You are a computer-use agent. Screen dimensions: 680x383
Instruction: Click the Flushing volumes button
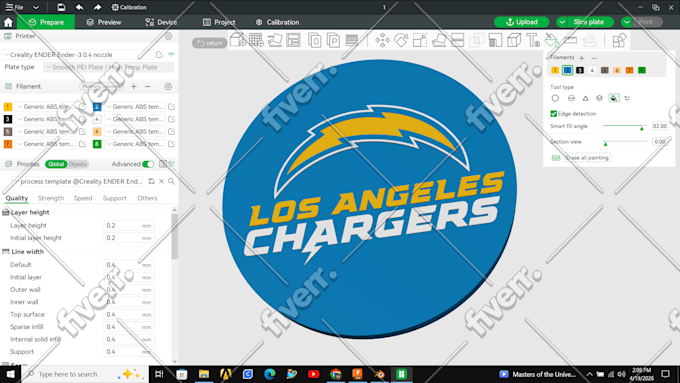101,87
